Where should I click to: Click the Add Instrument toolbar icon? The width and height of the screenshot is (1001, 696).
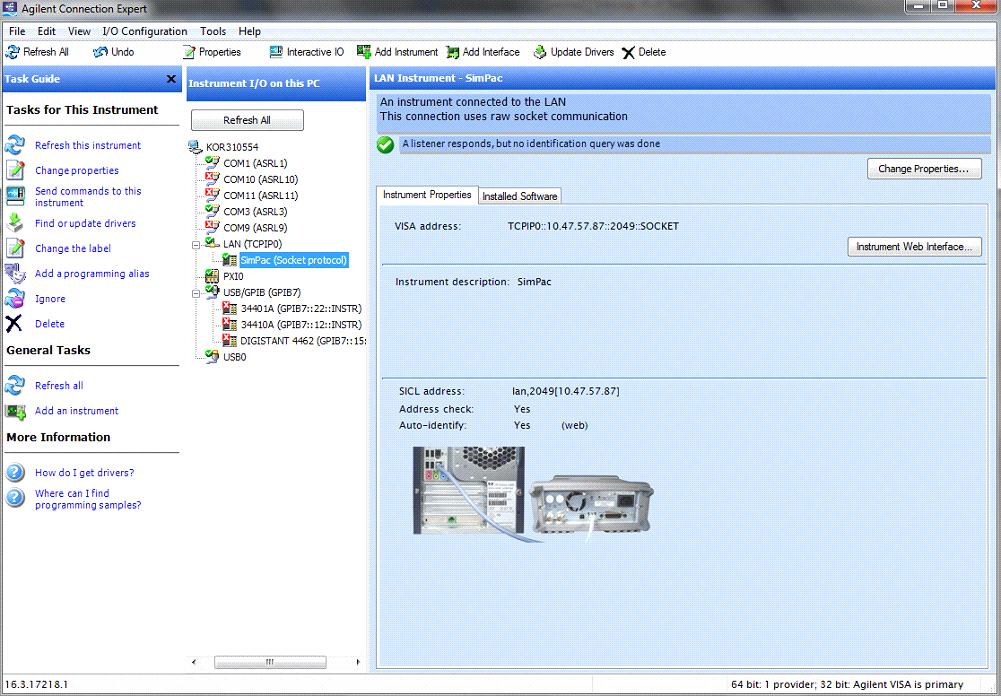pos(365,52)
